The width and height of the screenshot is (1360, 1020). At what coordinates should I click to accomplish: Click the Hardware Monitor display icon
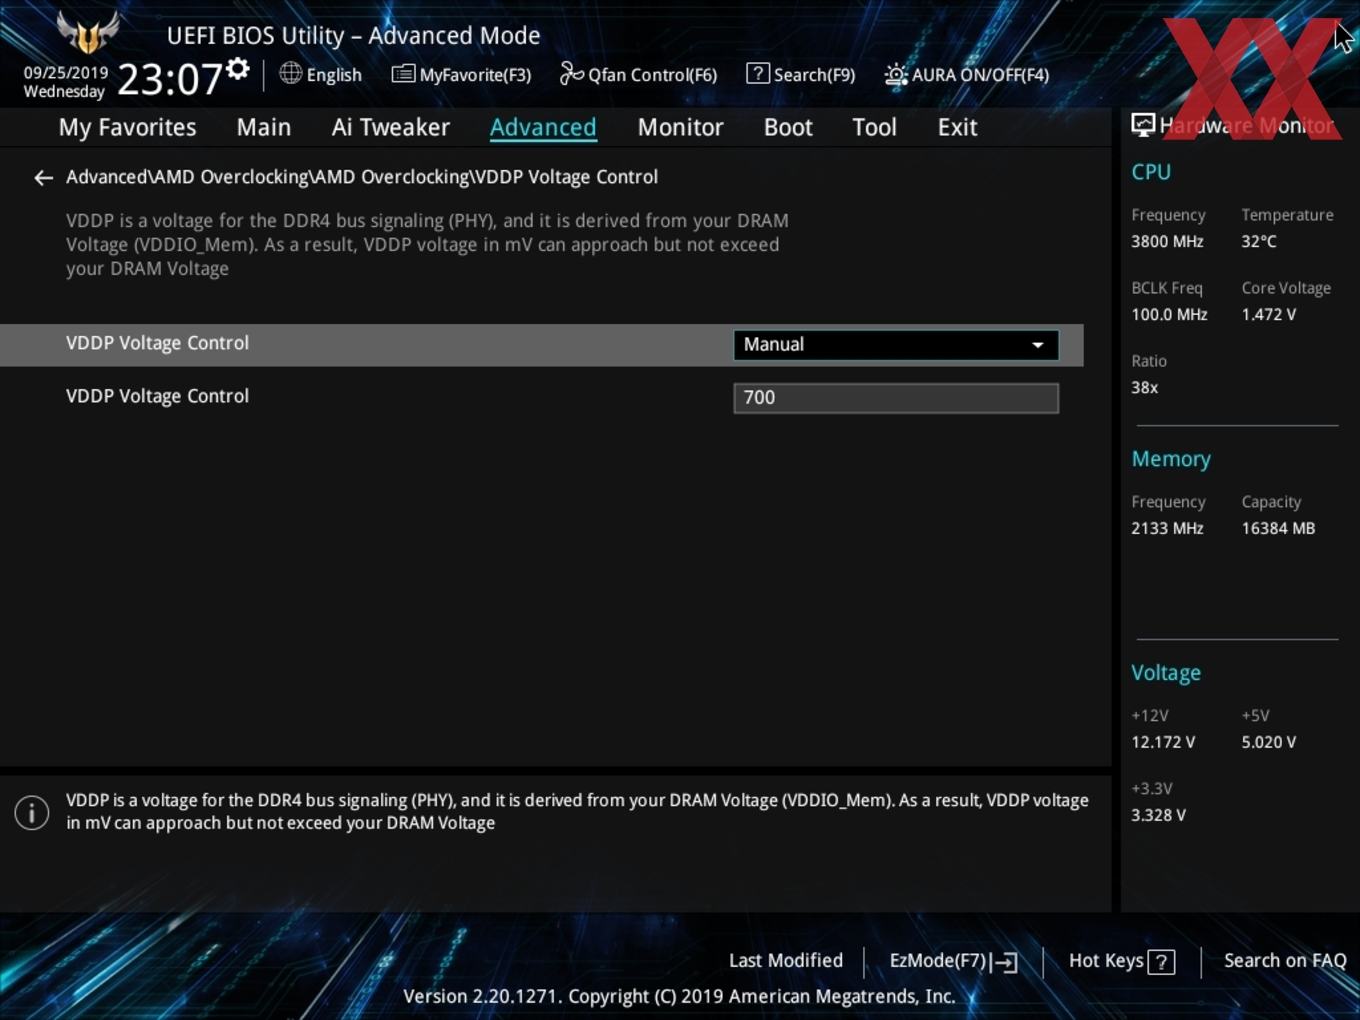1143,125
